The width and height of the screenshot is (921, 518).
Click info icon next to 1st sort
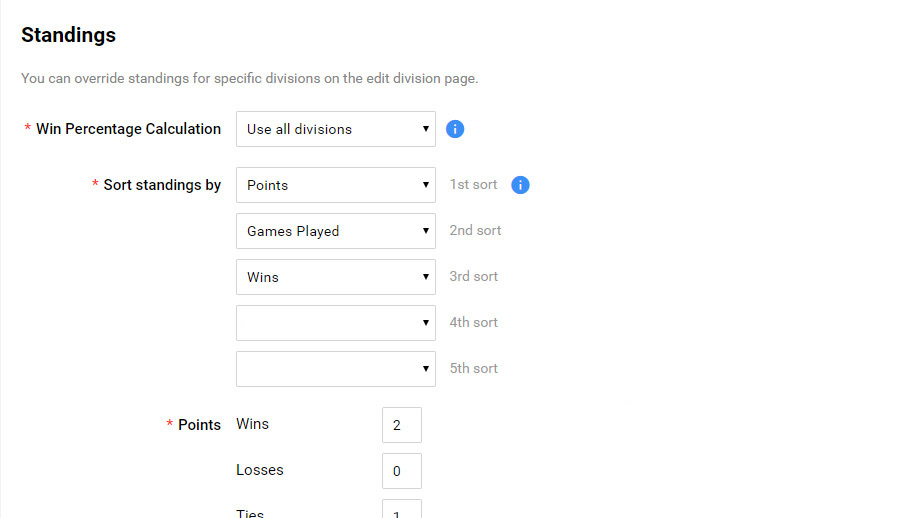coord(520,185)
